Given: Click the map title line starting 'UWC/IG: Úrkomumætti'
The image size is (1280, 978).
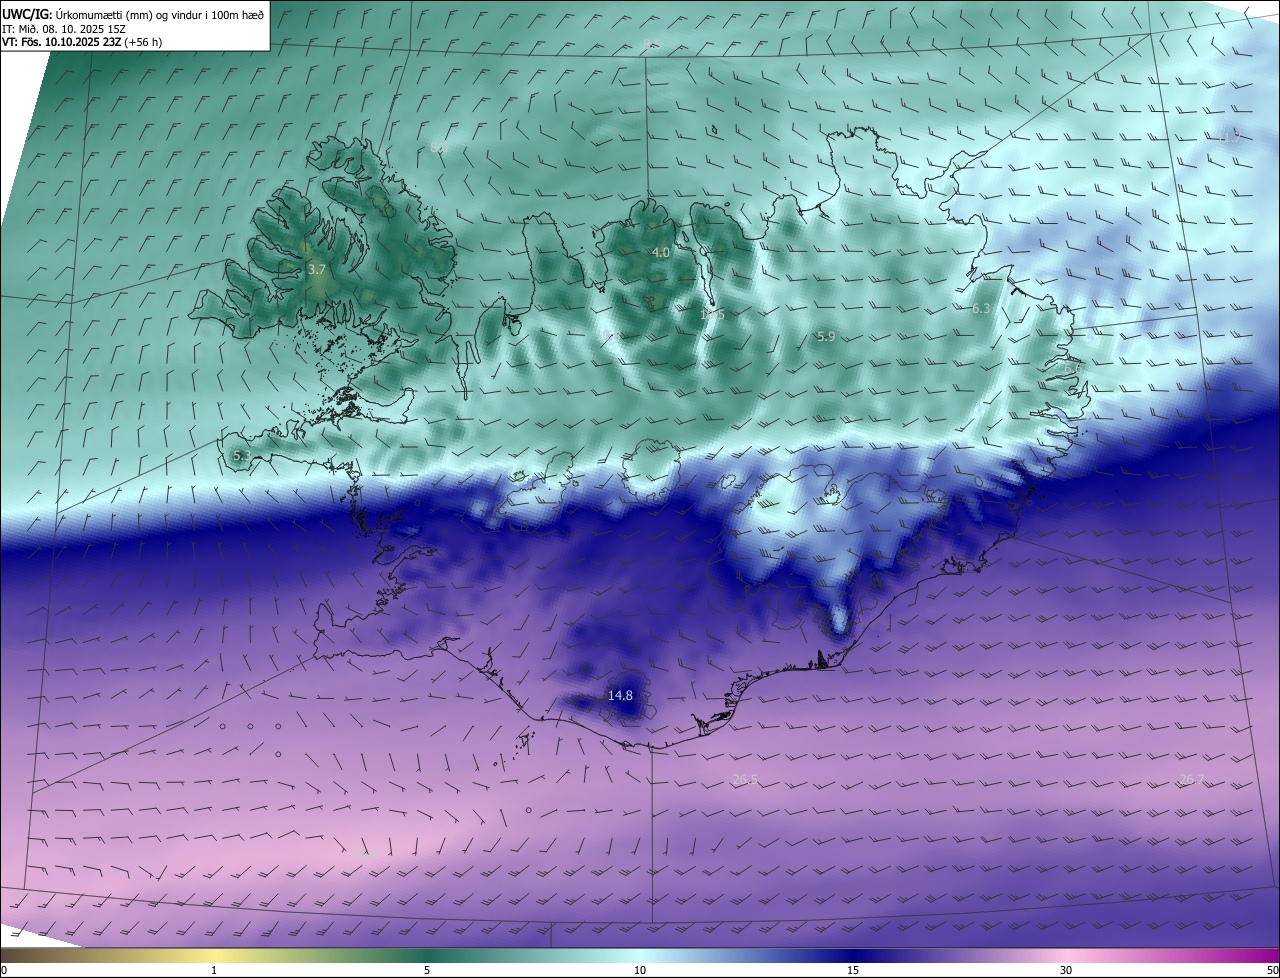Looking at the screenshot, I should click(x=134, y=13).
